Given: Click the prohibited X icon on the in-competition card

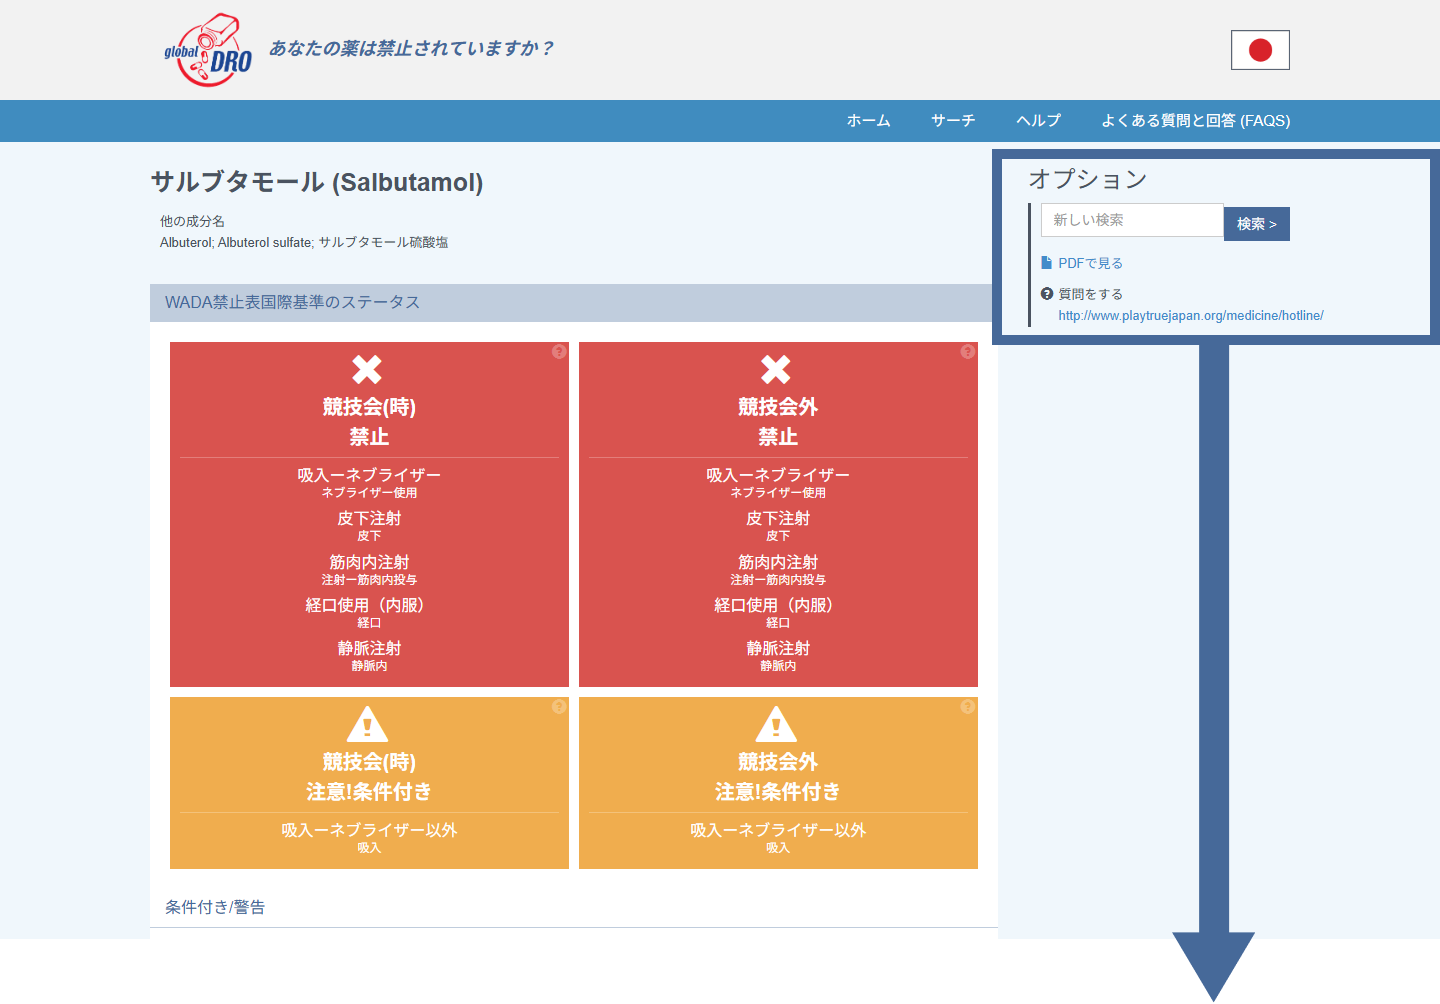Looking at the screenshot, I should click(x=368, y=369).
